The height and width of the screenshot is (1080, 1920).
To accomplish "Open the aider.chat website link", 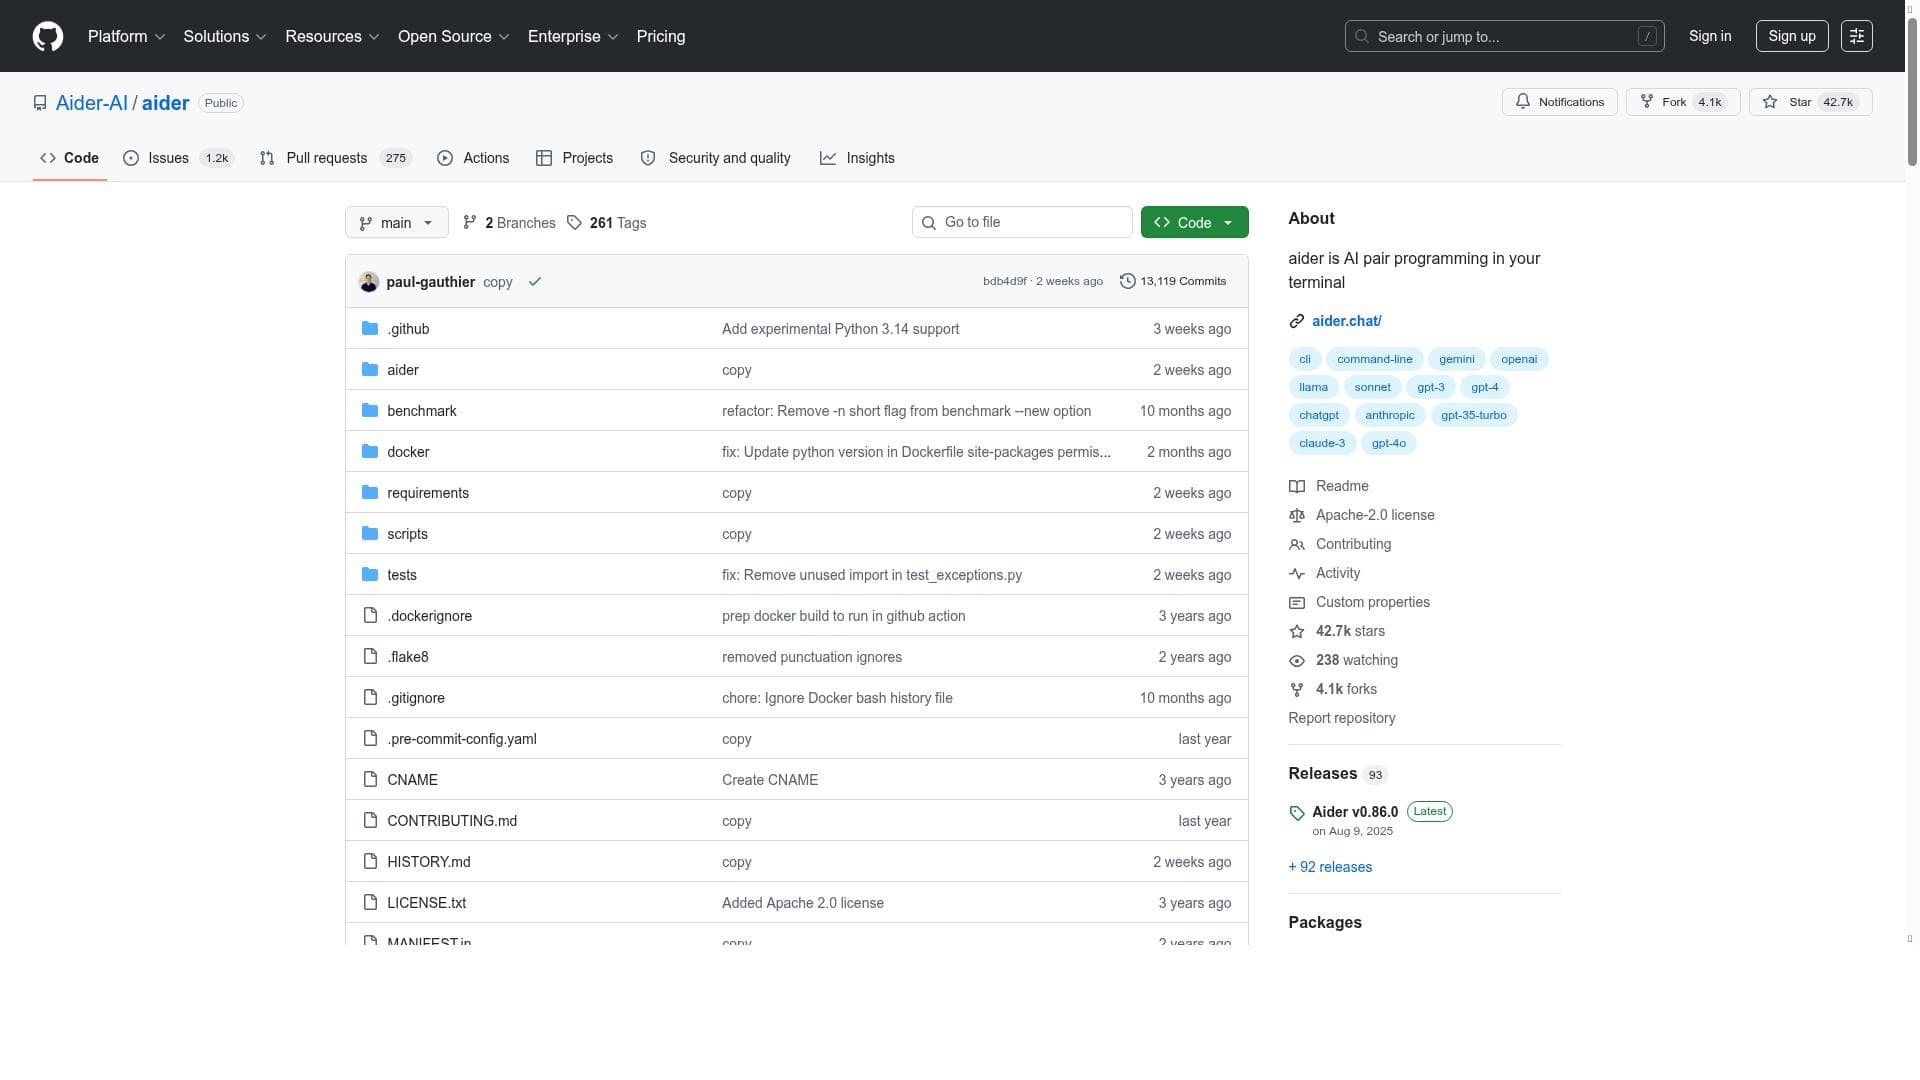I will (x=1346, y=321).
